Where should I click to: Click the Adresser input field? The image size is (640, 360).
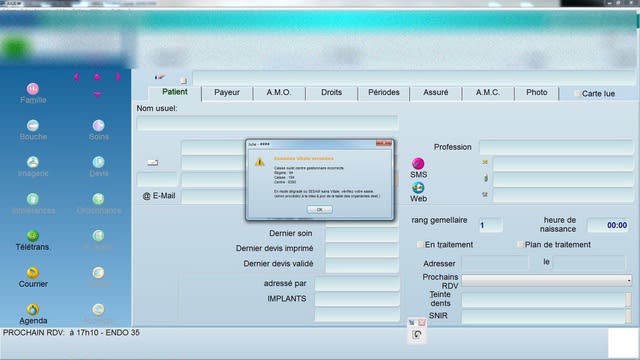click(495, 263)
